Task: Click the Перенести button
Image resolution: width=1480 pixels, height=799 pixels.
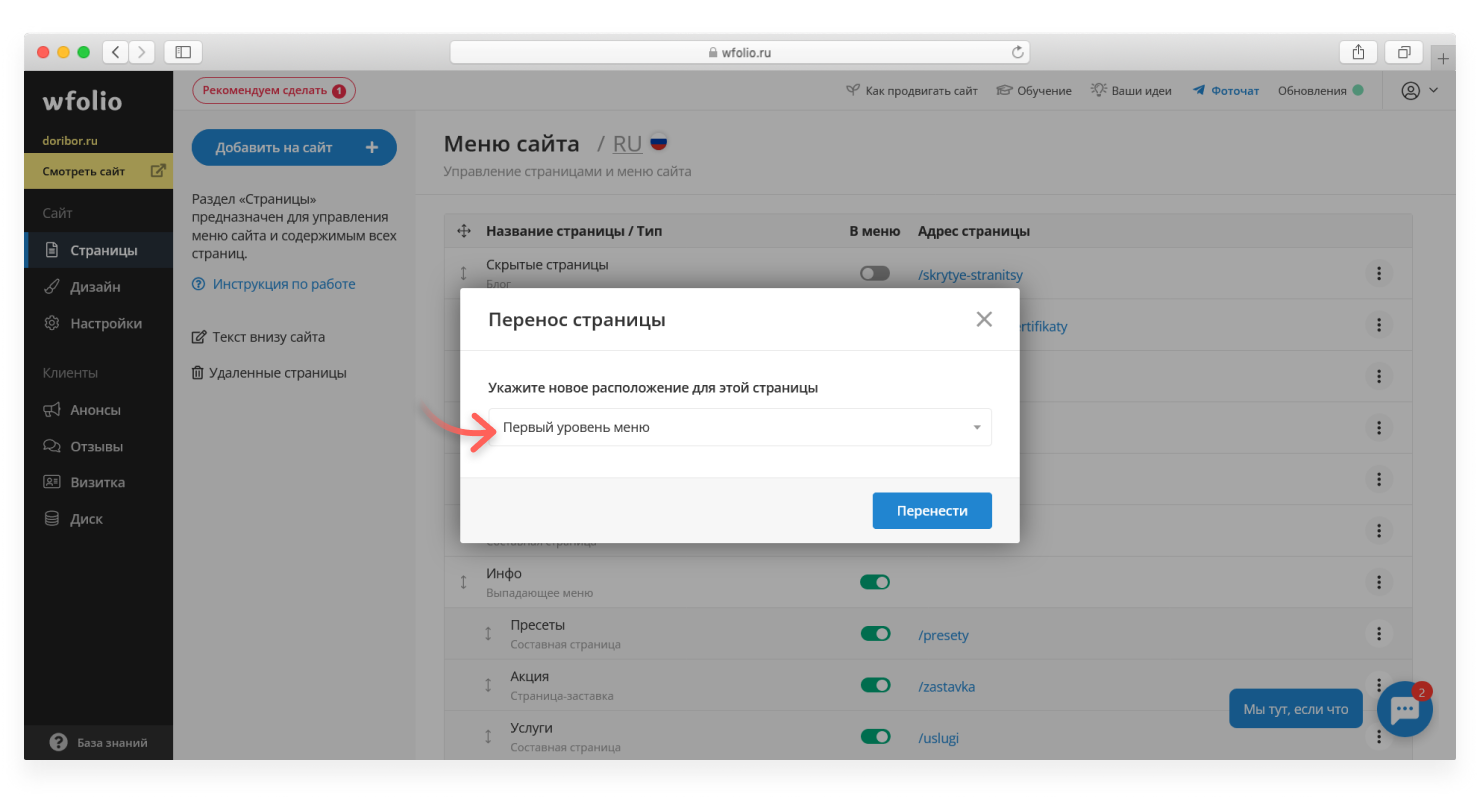Action: click(x=932, y=510)
